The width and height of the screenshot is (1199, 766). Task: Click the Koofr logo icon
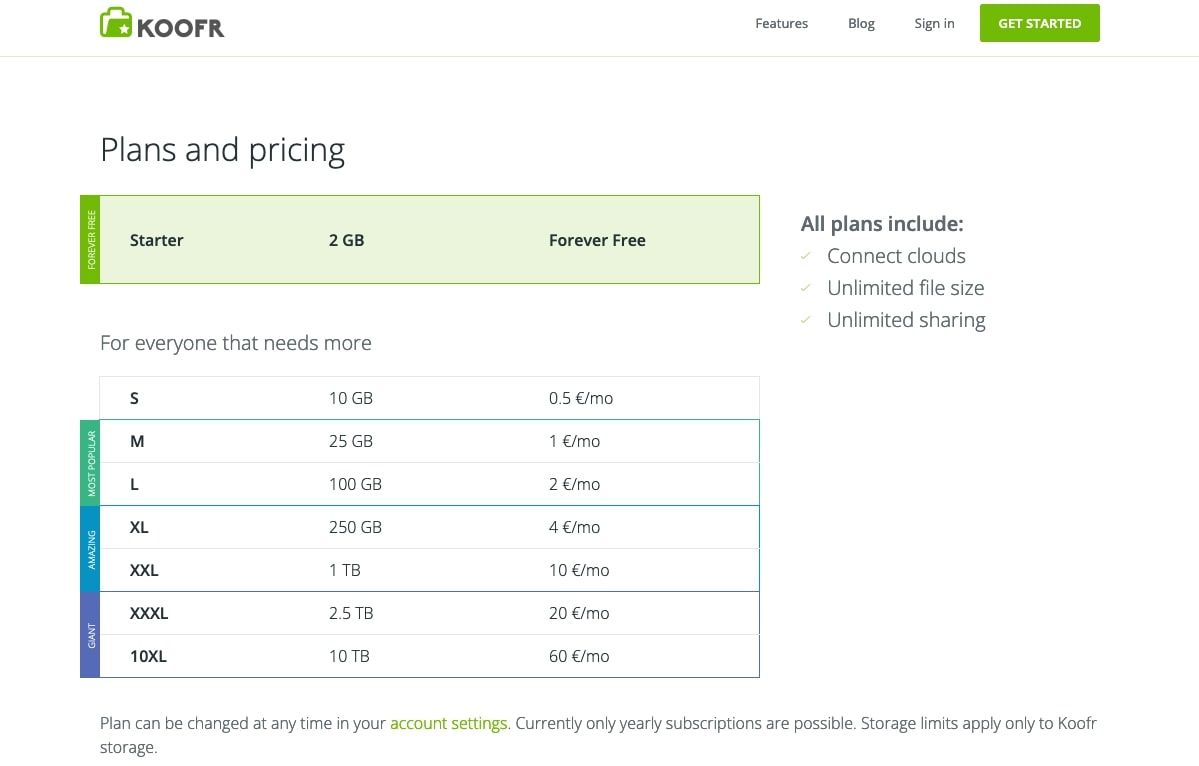(x=116, y=23)
